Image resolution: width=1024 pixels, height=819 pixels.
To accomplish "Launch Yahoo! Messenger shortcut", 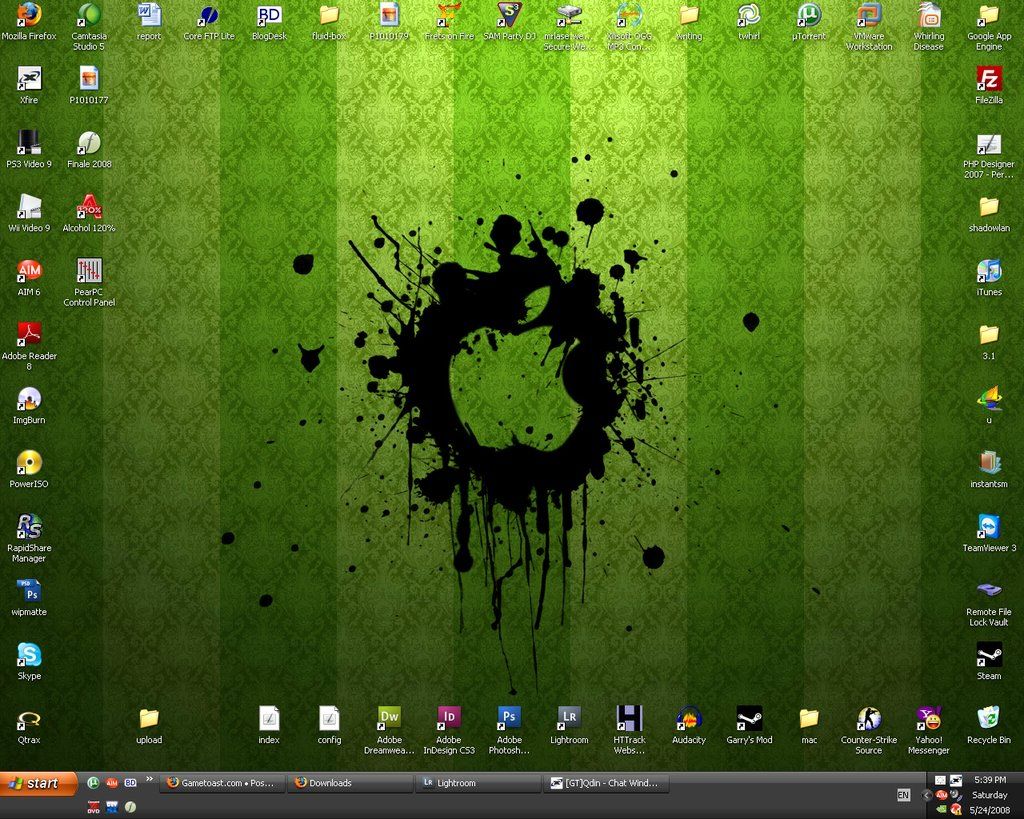I will pos(929,730).
